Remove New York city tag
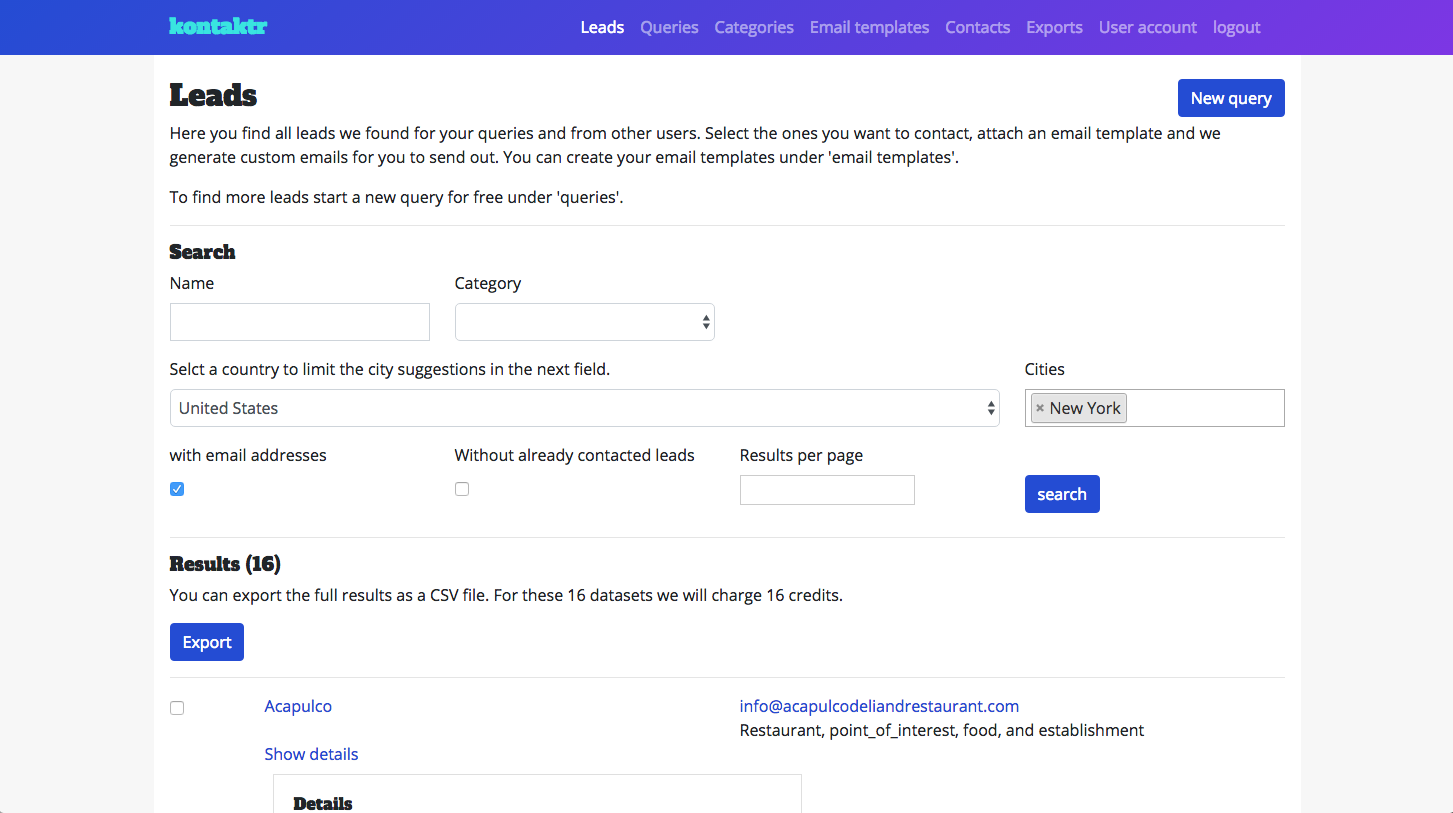The width and height of the screenshot is (1453, 813). click(1040, 408)
